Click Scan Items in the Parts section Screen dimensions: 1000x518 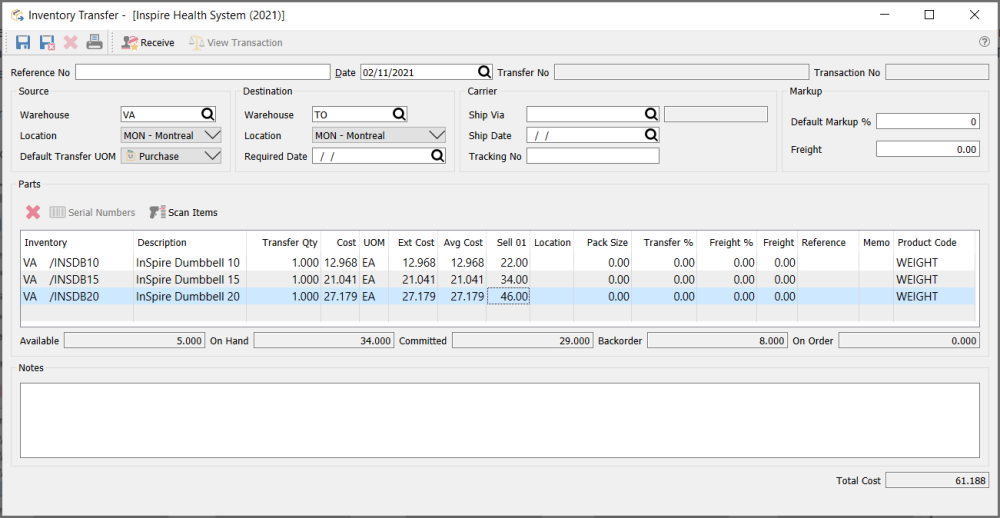pyautogui.click(x=183, y=212)
